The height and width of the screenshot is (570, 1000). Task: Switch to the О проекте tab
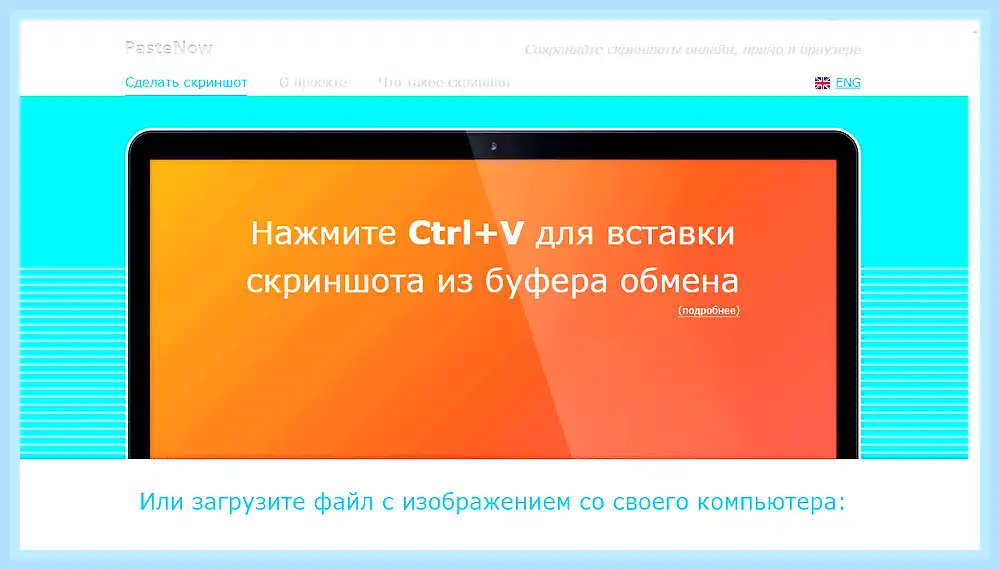pyautogui.click(x=312, y=82)
